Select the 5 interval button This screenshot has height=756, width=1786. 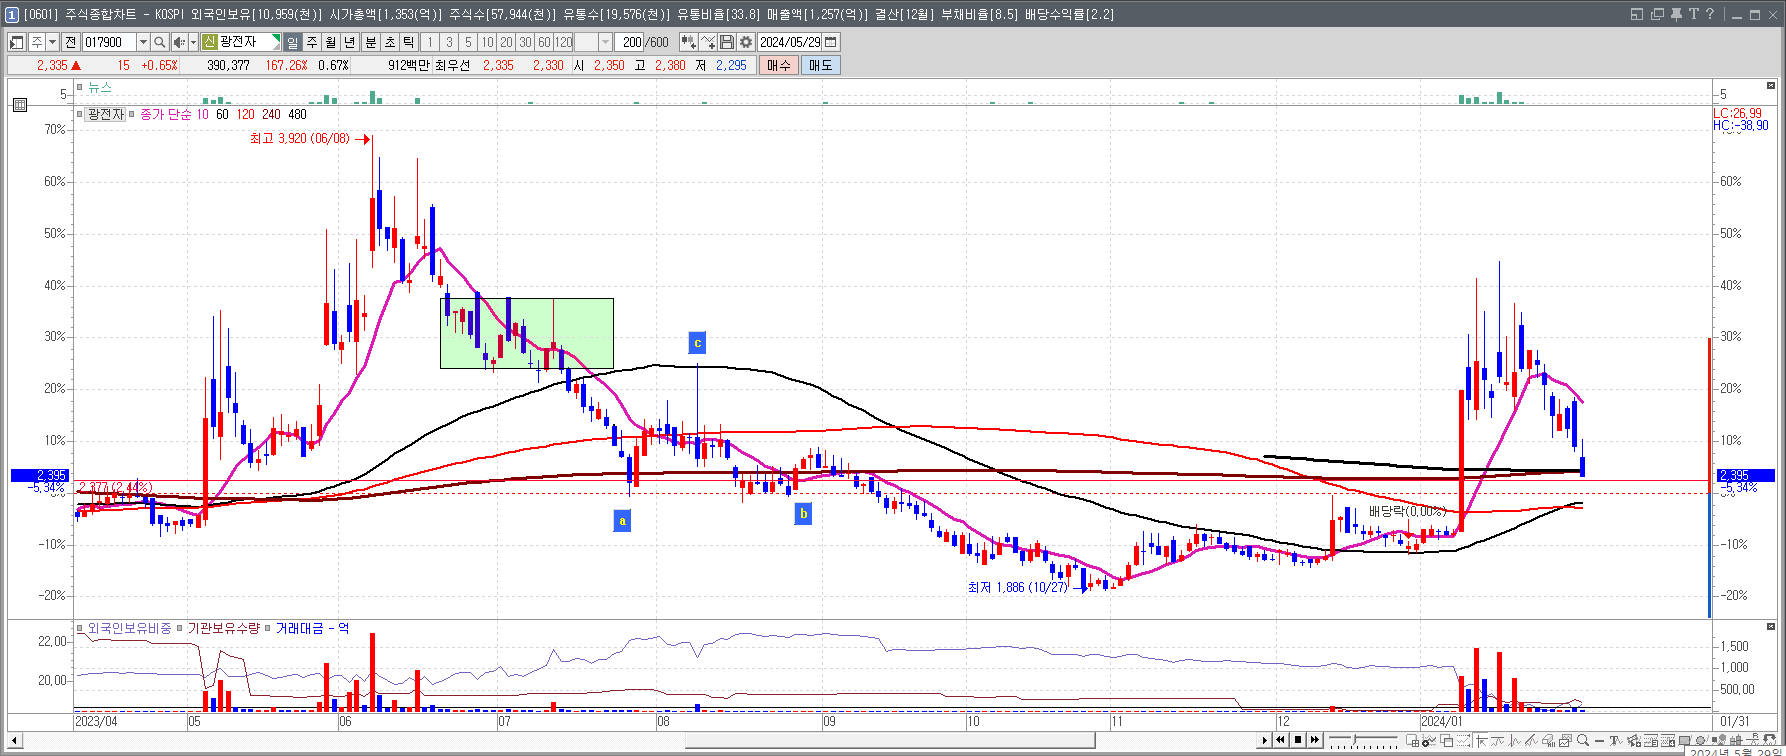coord(468,42)
